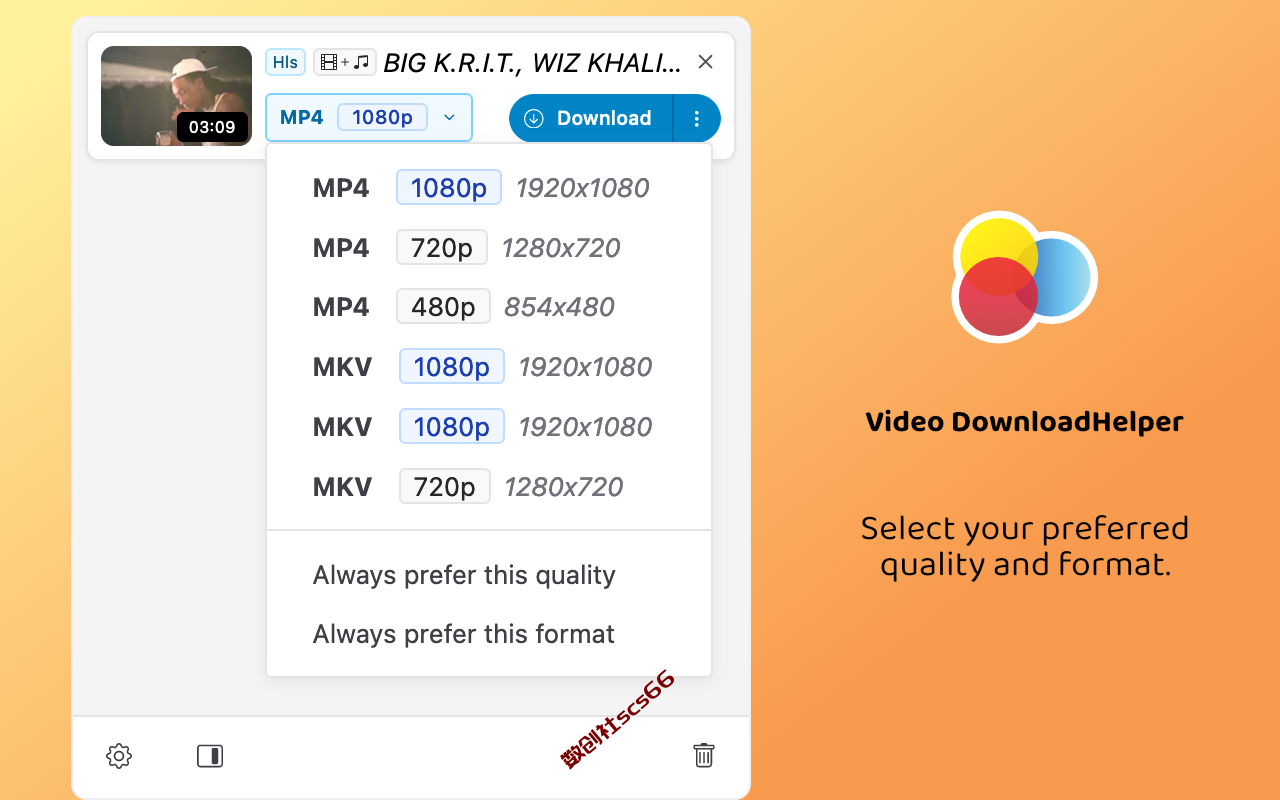Click the 480p quality badge
This screenshot has width=1280, height=800.
point(443,307)
